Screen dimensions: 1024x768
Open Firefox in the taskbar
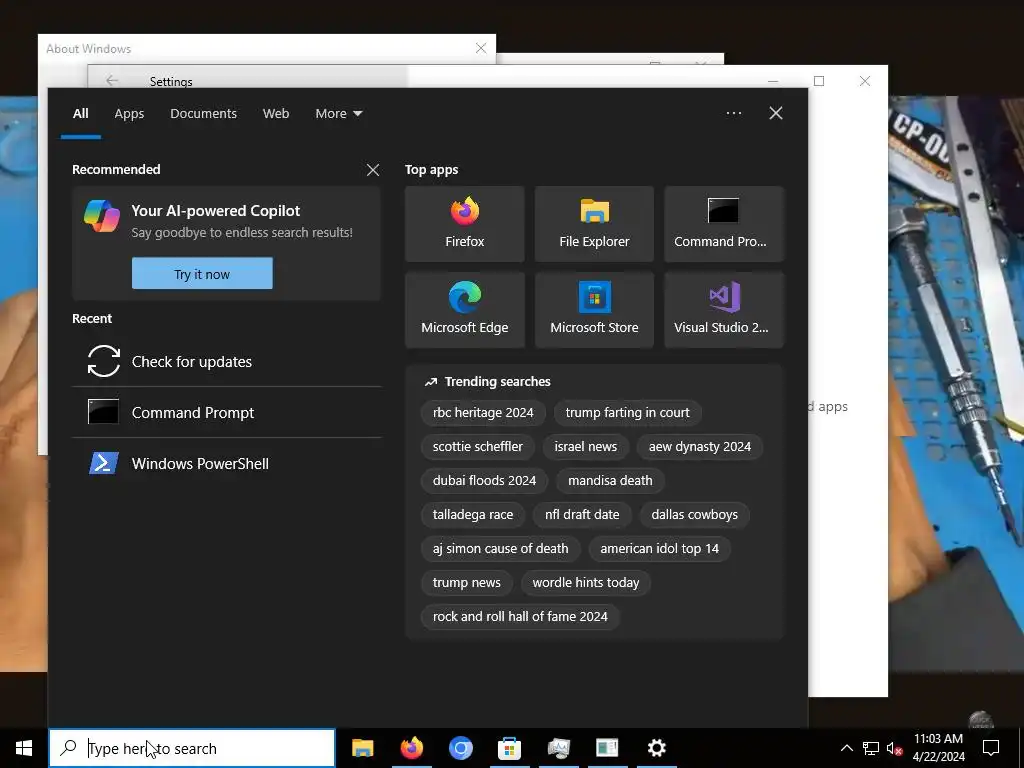point(411,748)
